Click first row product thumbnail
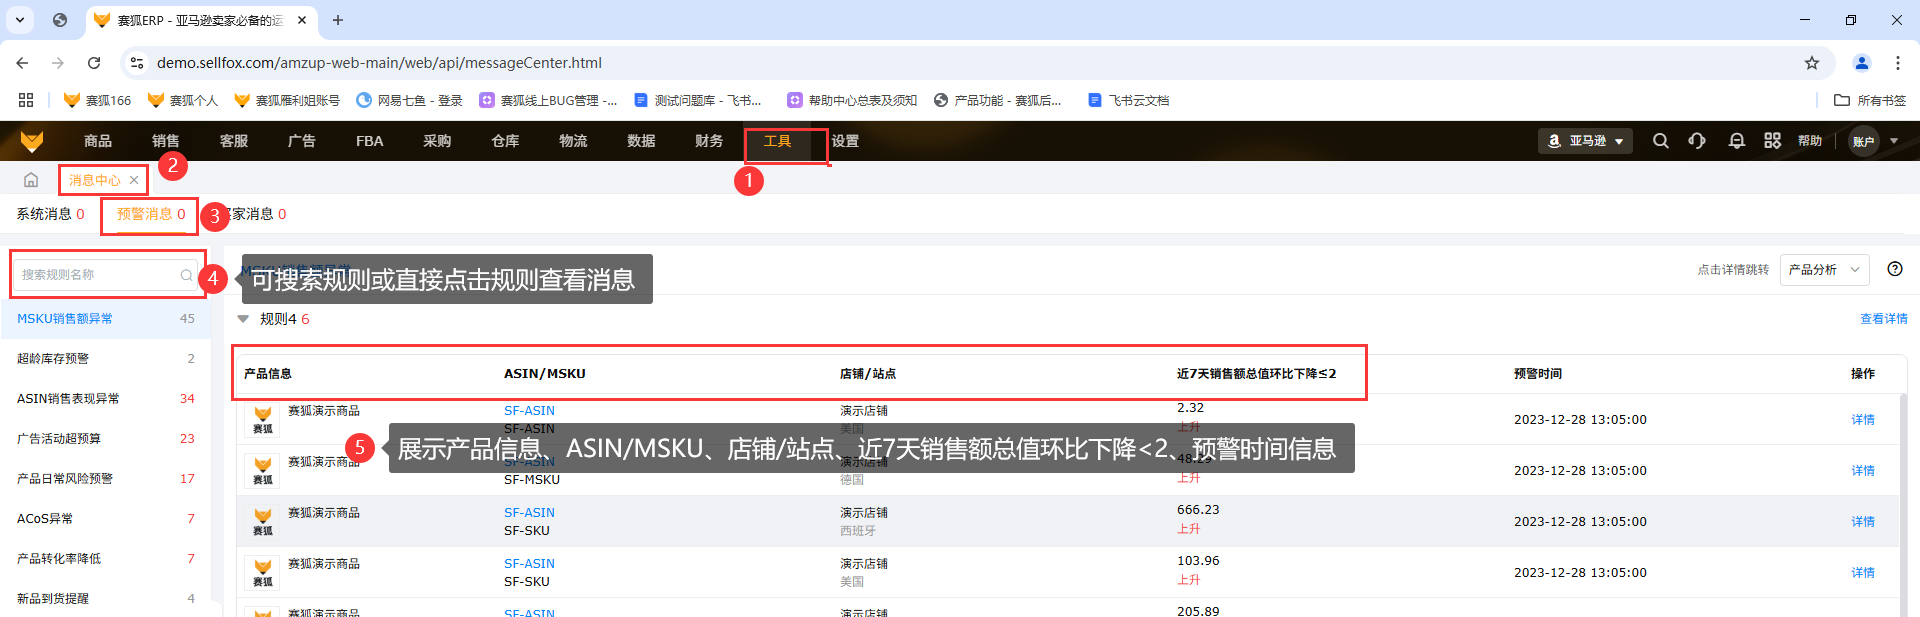The width and height of the screenshot is (1920, 617). pyautogui.click(x=262, y=419)
